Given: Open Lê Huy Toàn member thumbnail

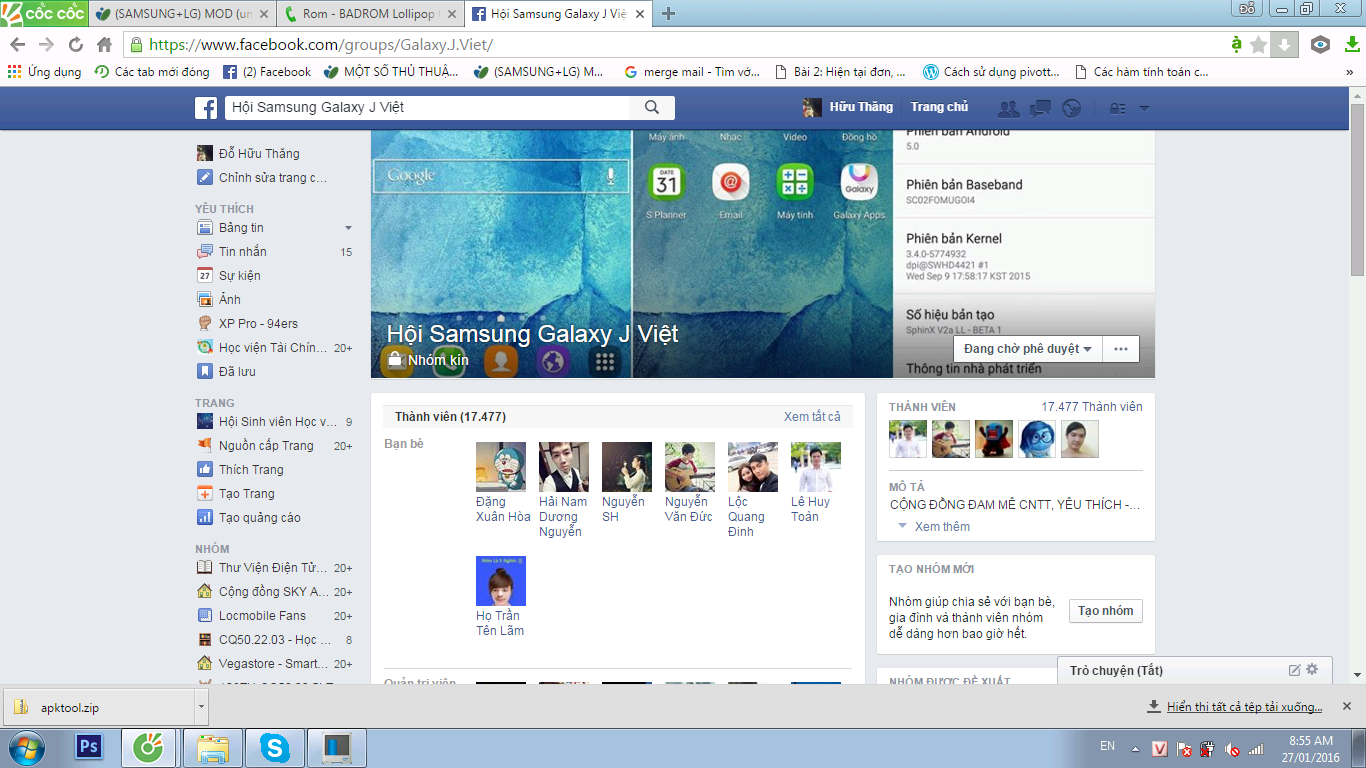Looking at the screenshot, I should pos(815,467).
